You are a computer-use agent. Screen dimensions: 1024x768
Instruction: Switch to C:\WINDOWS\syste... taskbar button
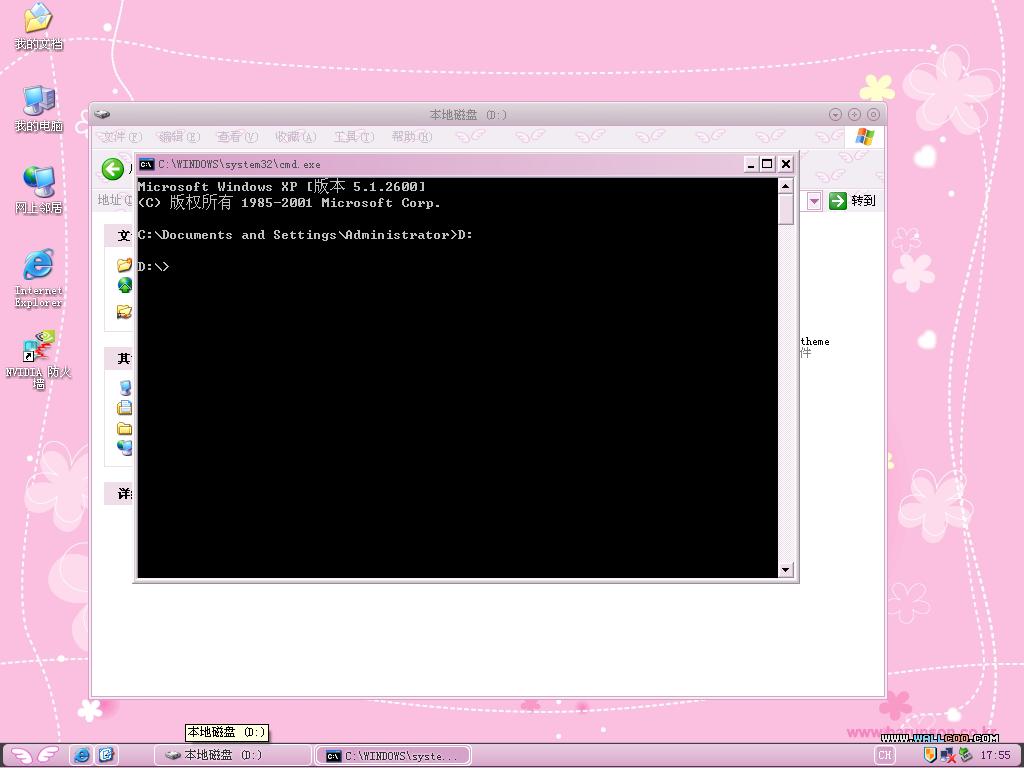coord(394,756)
